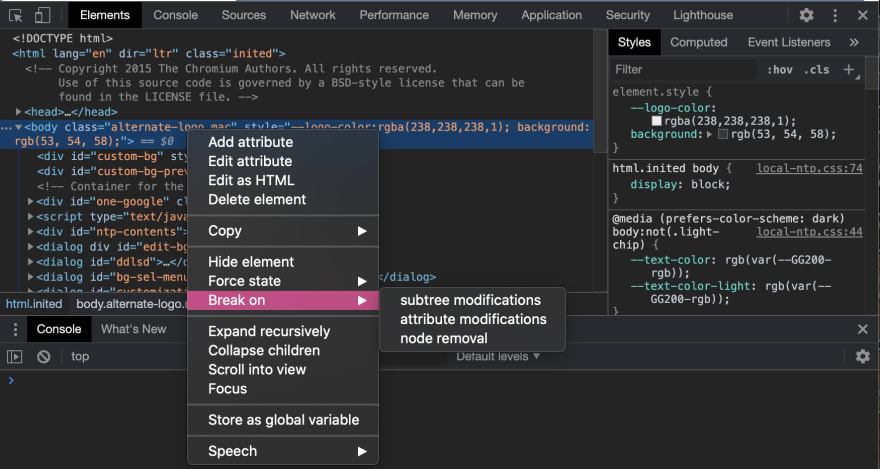Open console settings gear icon
This screenshot has width=880, height=469.
[863, 356]
